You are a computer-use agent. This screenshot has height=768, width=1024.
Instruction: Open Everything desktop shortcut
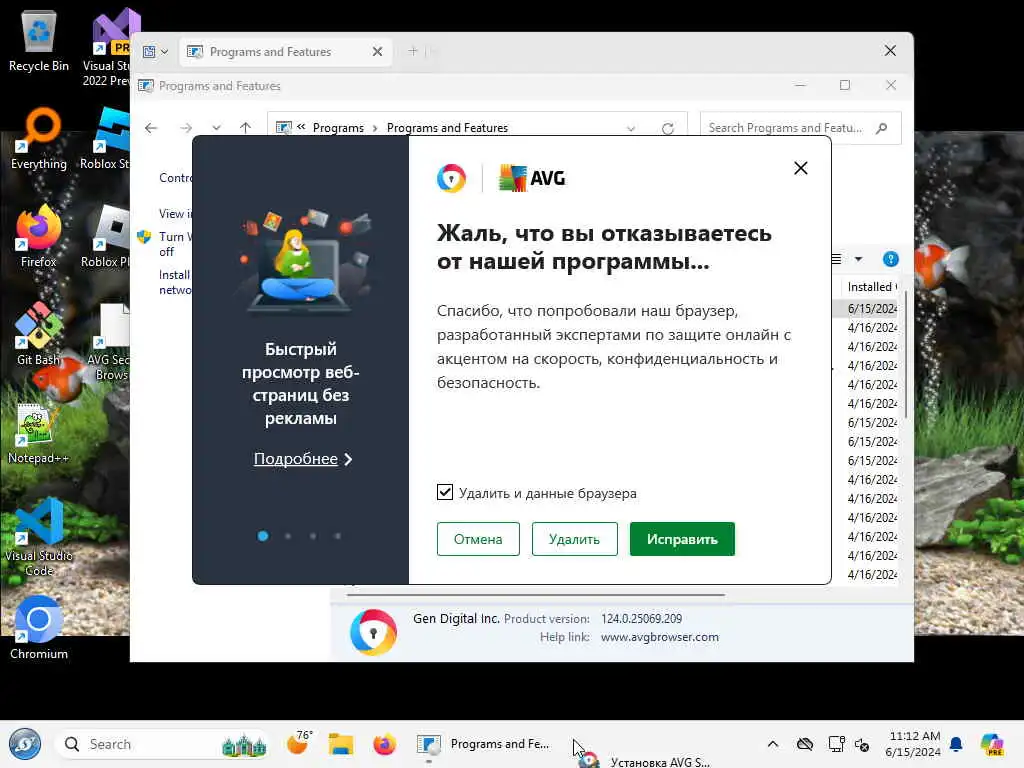pos(39,139)
